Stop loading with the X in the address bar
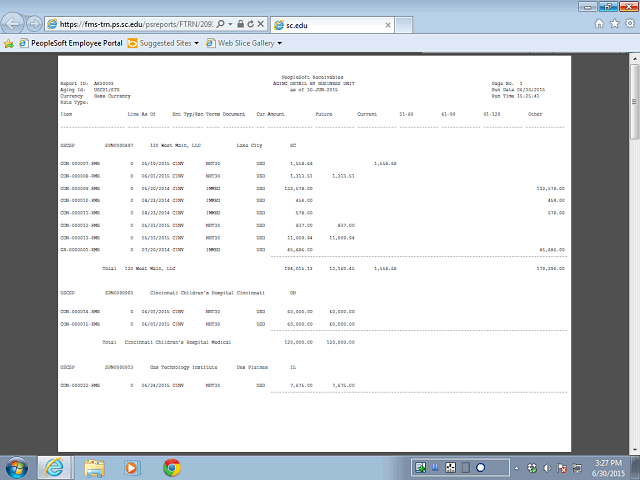The width and height of the screenshot is (640, 480). click(x=260, y=24)
